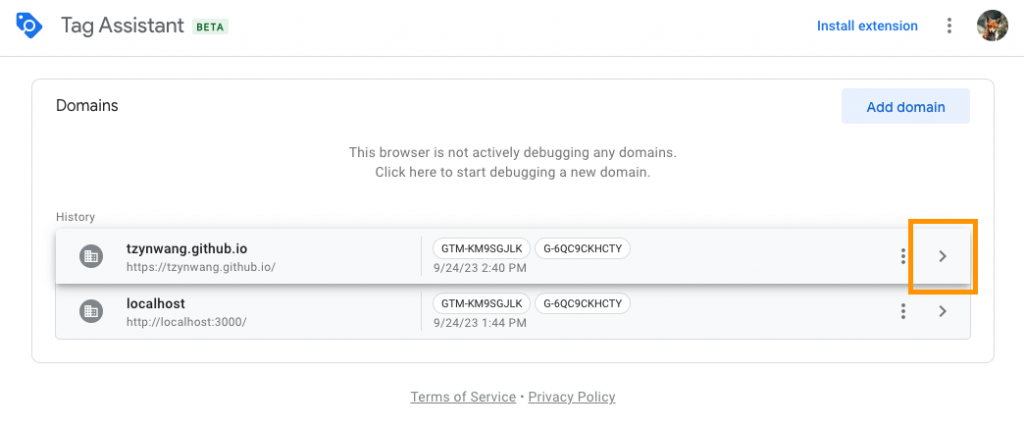
Task: Open the header three-dot options menu
Action: 949,26
